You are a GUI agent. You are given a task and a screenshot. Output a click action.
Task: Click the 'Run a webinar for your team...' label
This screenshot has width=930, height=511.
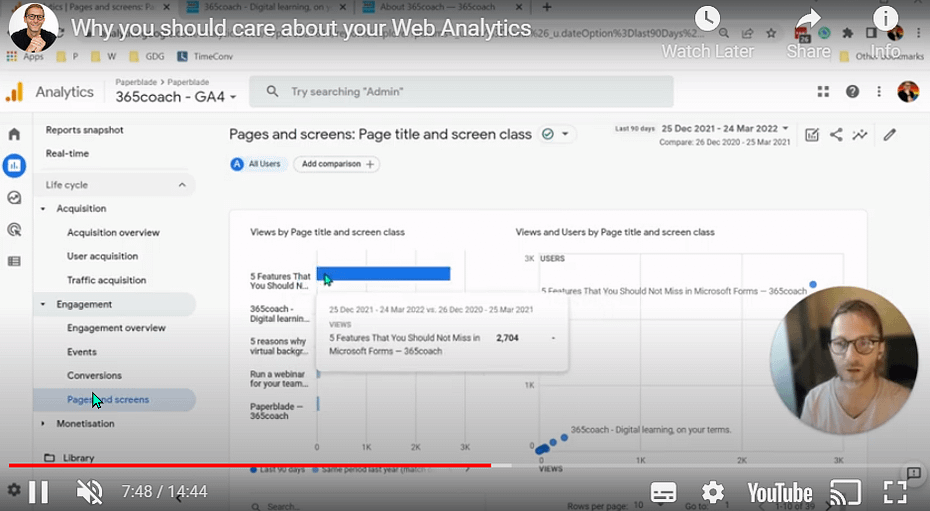[x=279, y=379]
